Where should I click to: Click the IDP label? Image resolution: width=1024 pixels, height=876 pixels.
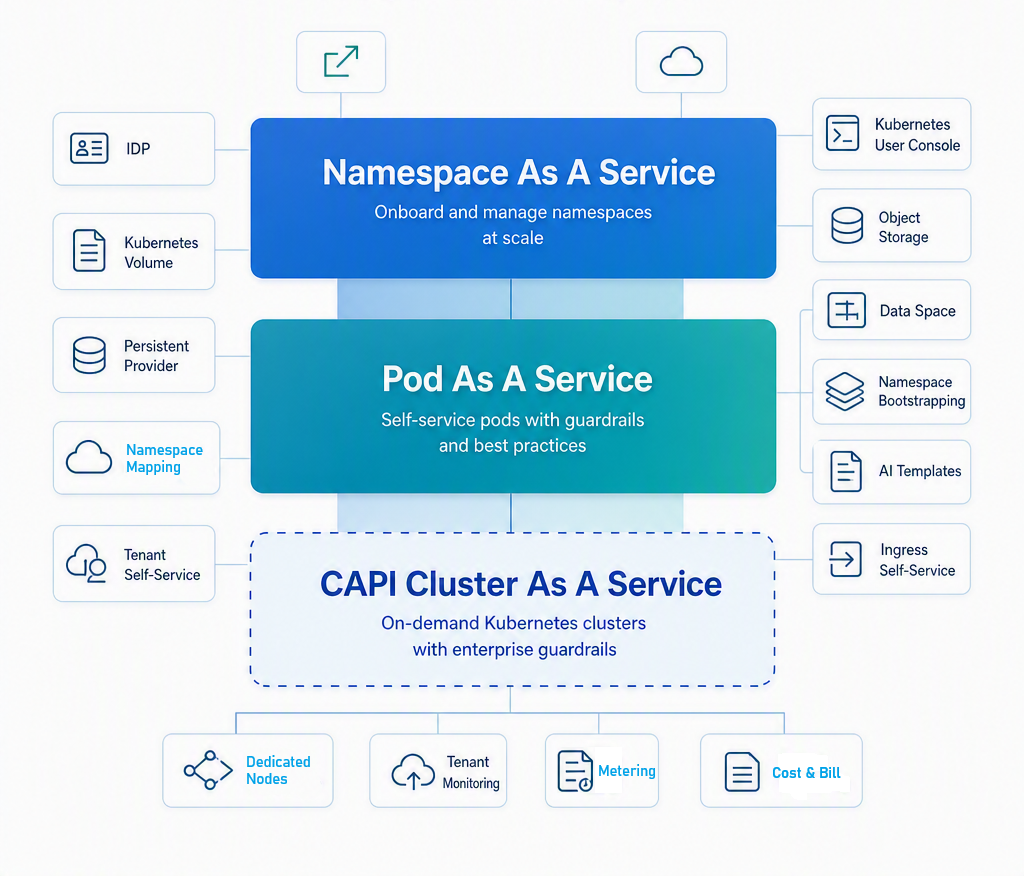pyautogui.click(x=138, y=149)
